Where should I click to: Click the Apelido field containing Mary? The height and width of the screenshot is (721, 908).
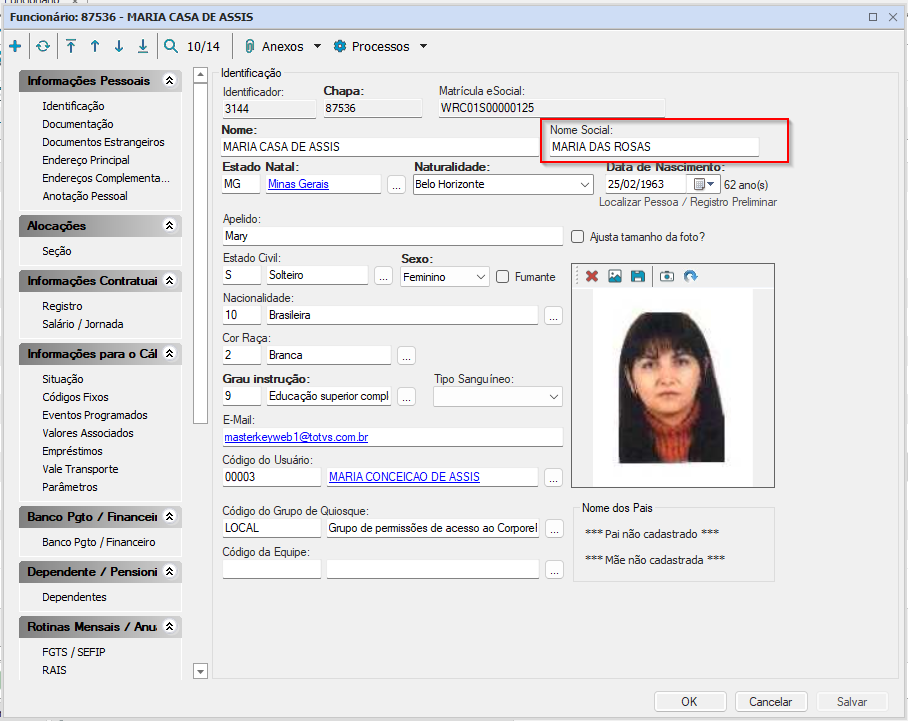pyautogui.click(x=392, y=236)
